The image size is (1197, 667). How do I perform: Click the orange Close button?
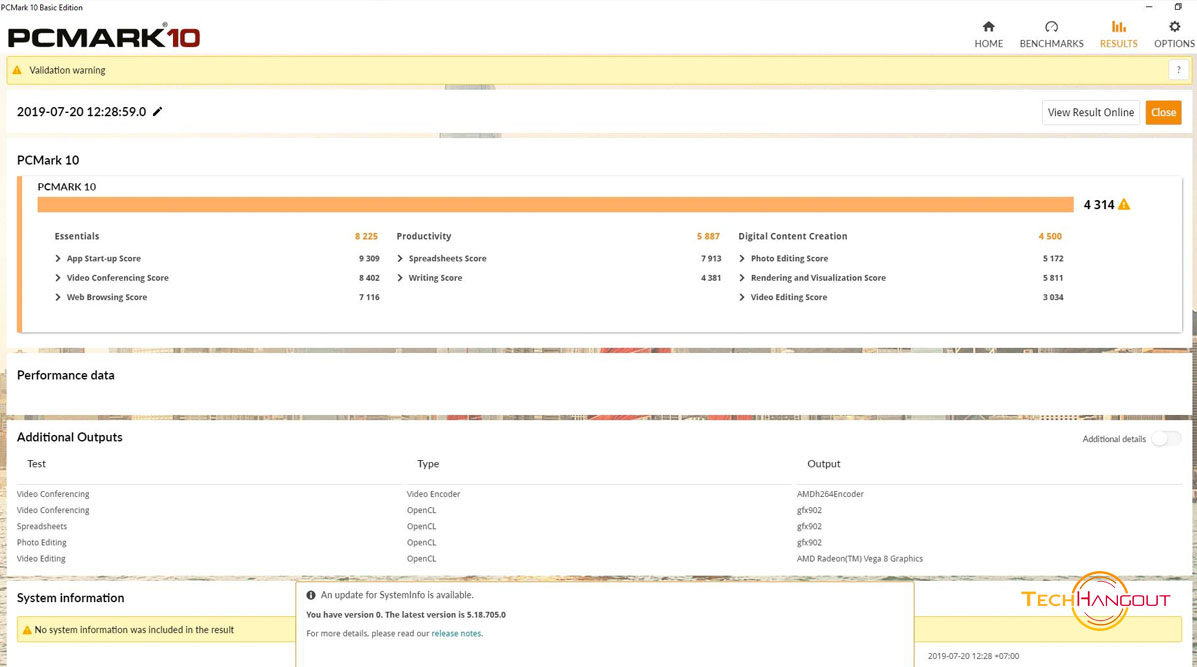pos(1163,112)
